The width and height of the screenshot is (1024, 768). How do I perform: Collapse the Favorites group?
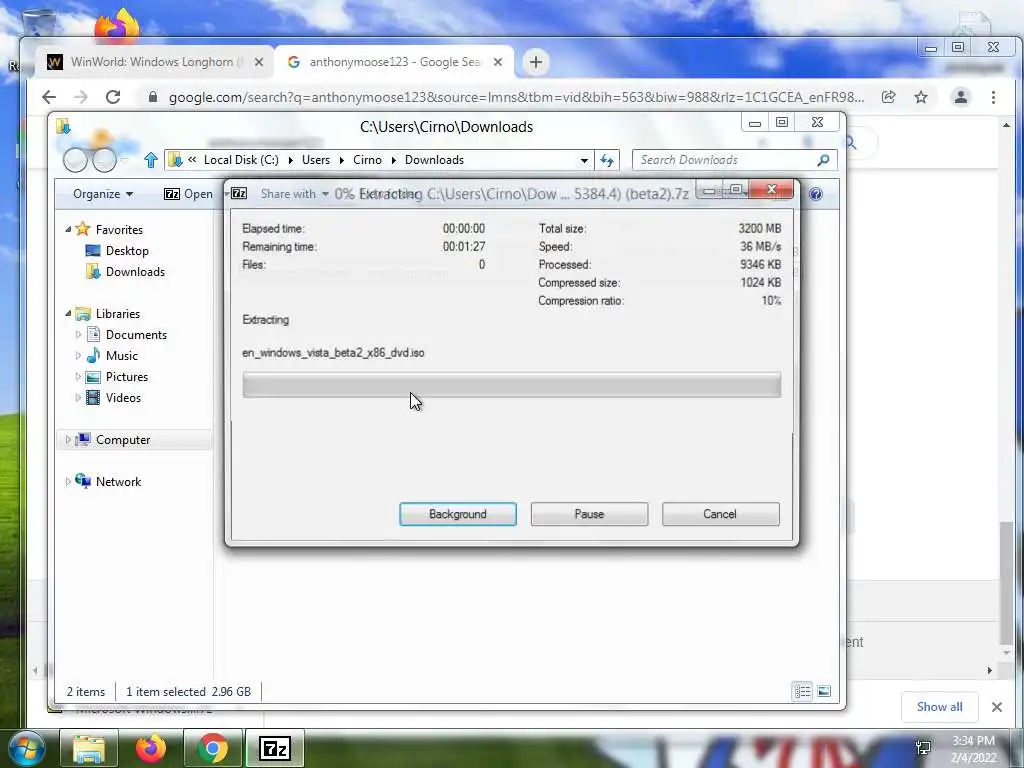click(x=68, y=229)
